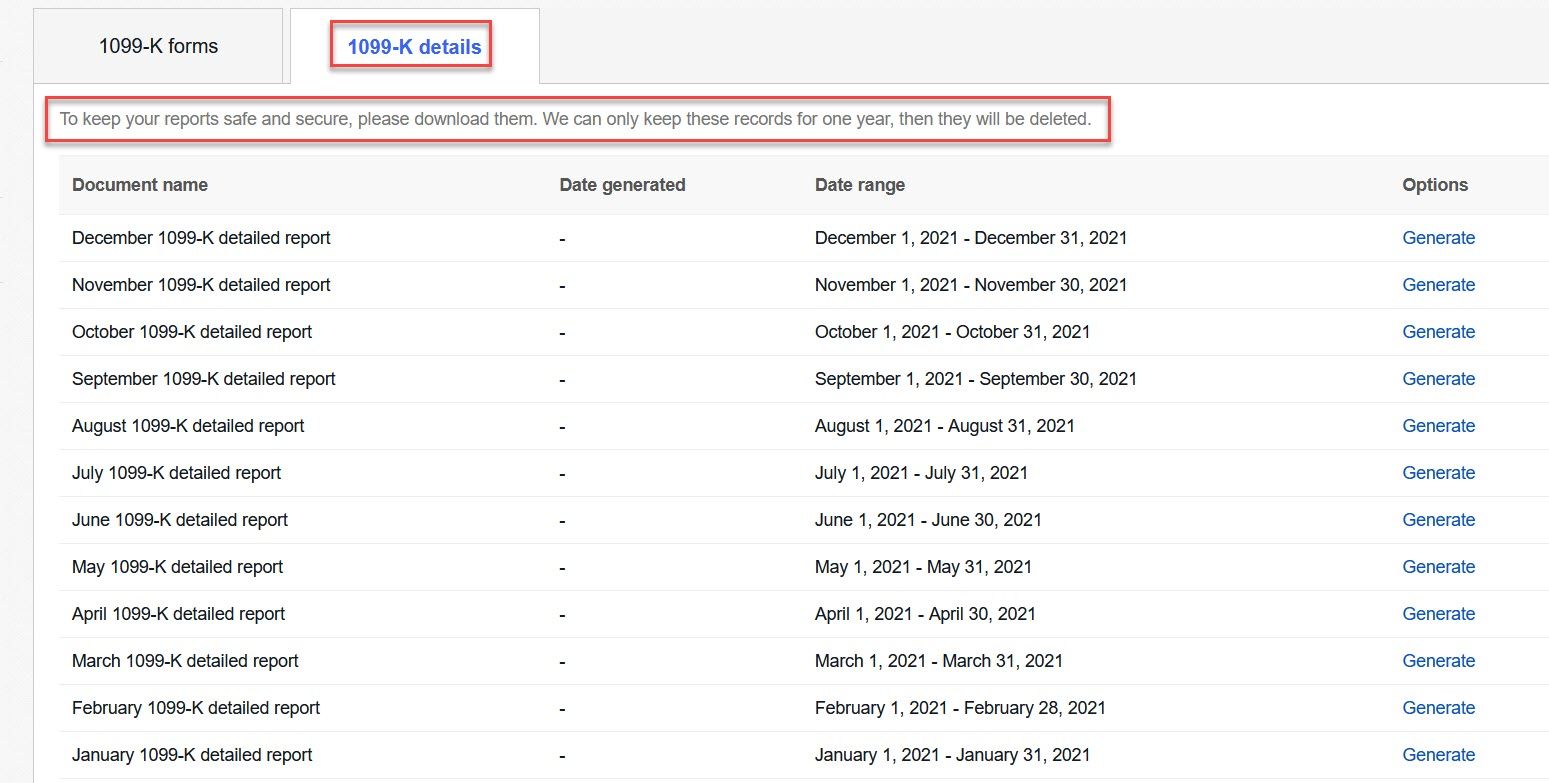Select the September 1099-K detailed report name

pyautogui.click(x=204, y=379)
